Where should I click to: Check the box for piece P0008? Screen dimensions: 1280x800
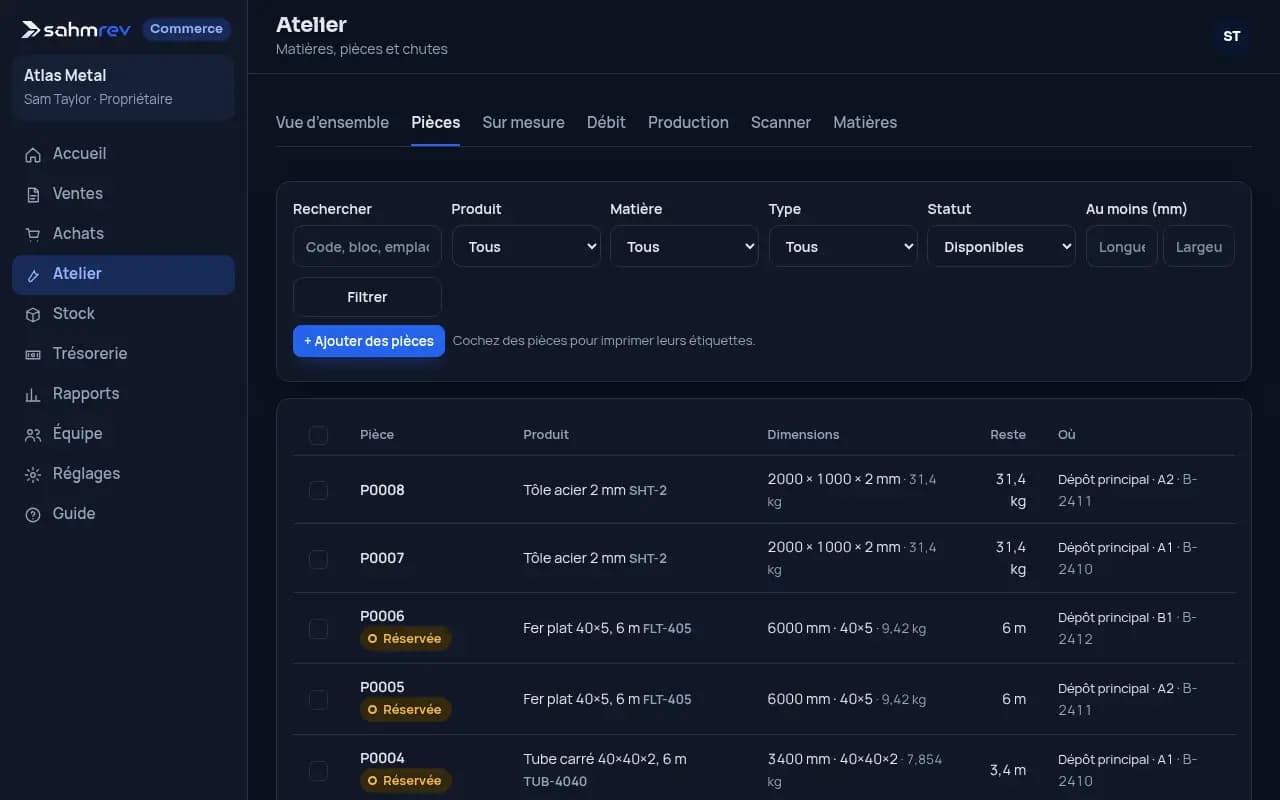(x=318, y=490)
